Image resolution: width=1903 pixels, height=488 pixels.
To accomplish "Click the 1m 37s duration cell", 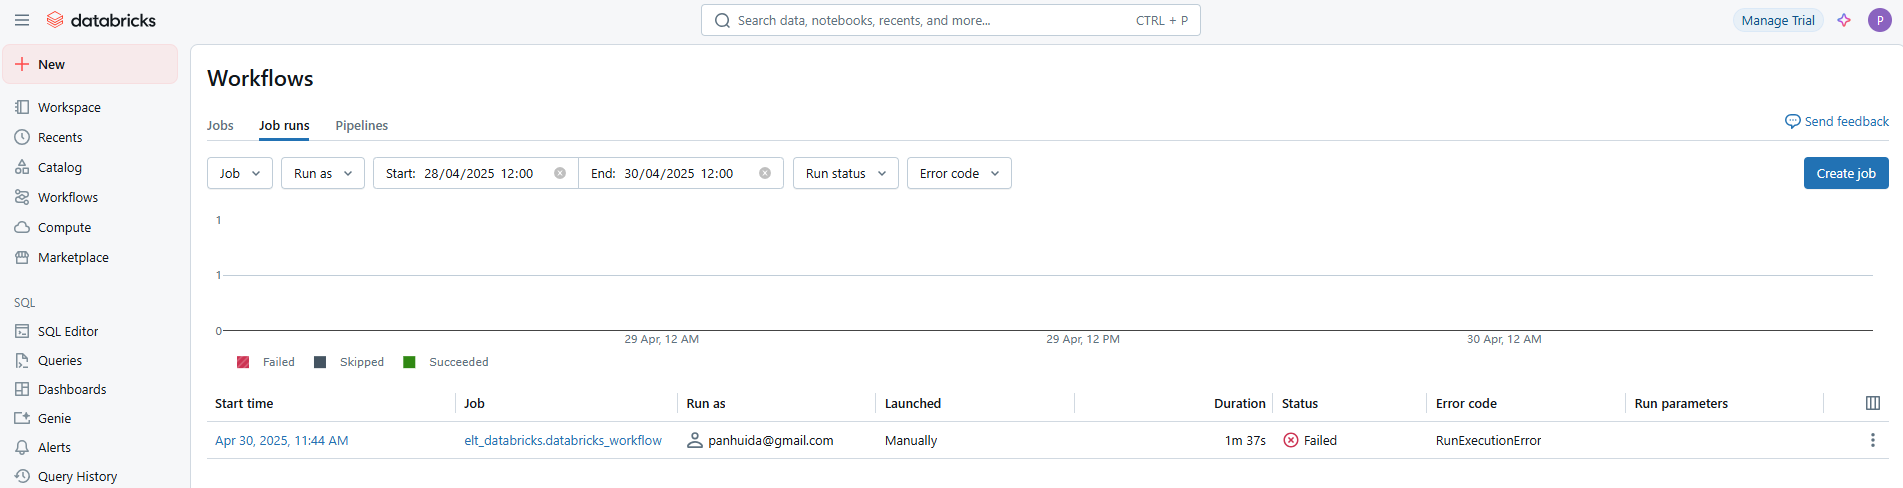I will pyautogui.click(x=1245, y=440).
